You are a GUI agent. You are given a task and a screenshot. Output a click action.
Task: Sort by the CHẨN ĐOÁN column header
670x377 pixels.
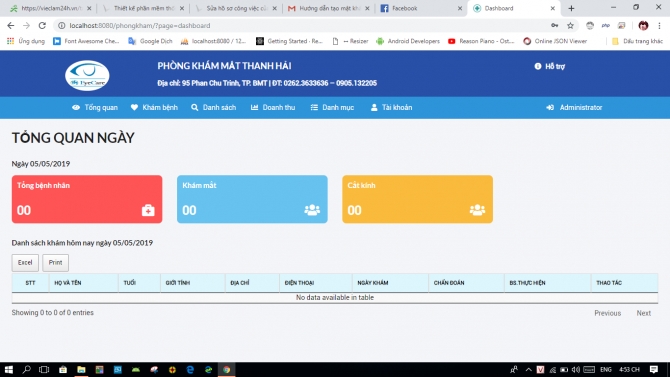pyautogui.click(x=466, y=283)
